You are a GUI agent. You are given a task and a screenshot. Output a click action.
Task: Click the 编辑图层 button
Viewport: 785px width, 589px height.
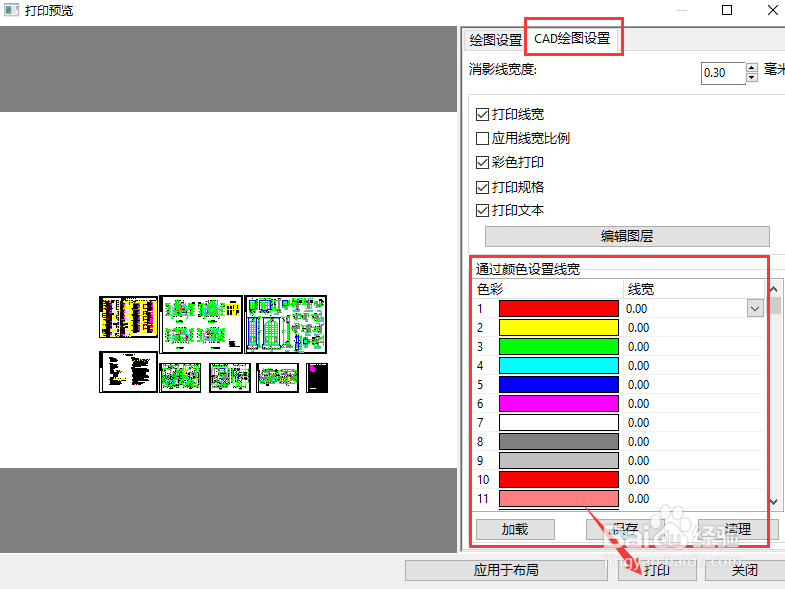click(x=627, y=236)
